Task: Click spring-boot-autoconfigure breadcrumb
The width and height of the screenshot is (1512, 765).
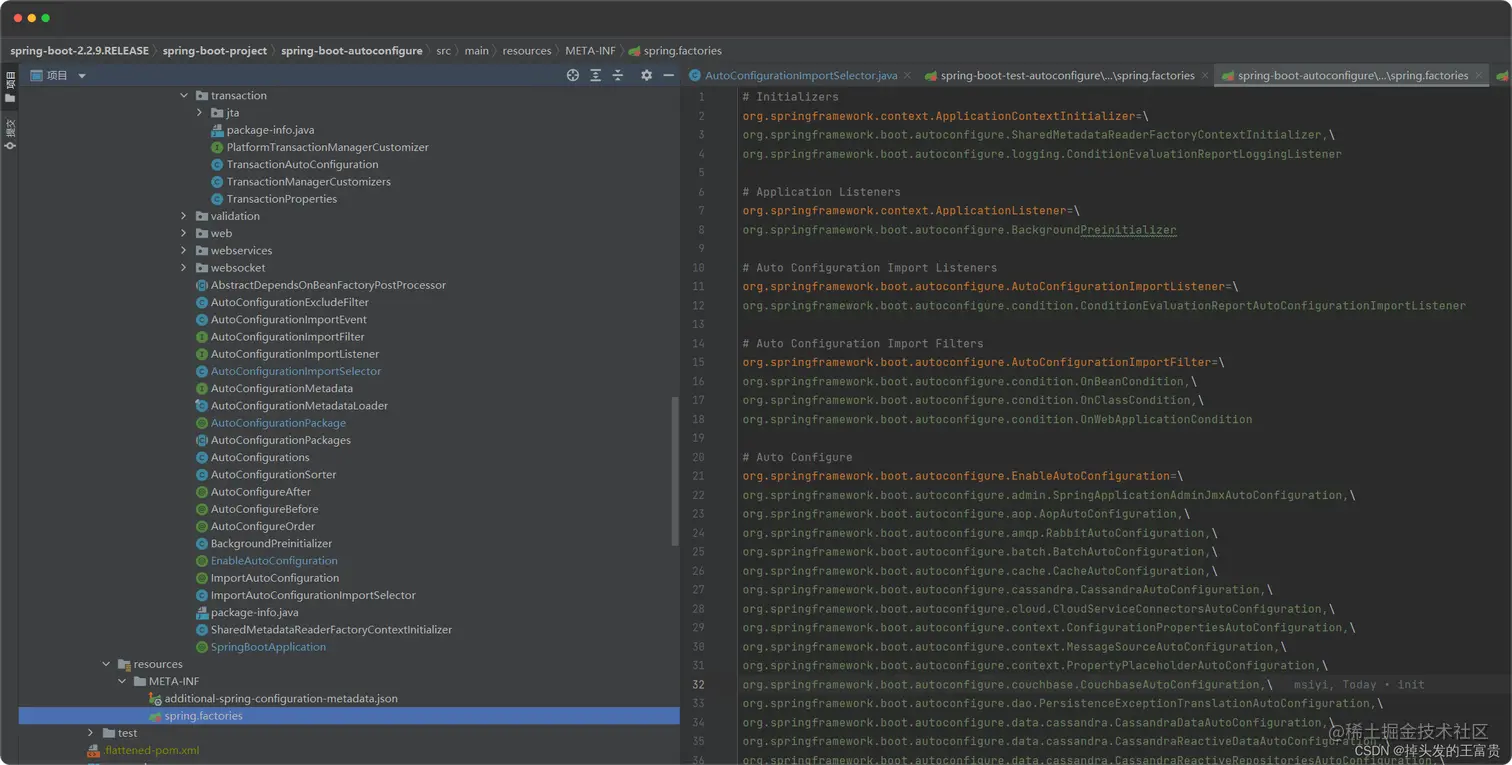Action: [352, 51]
